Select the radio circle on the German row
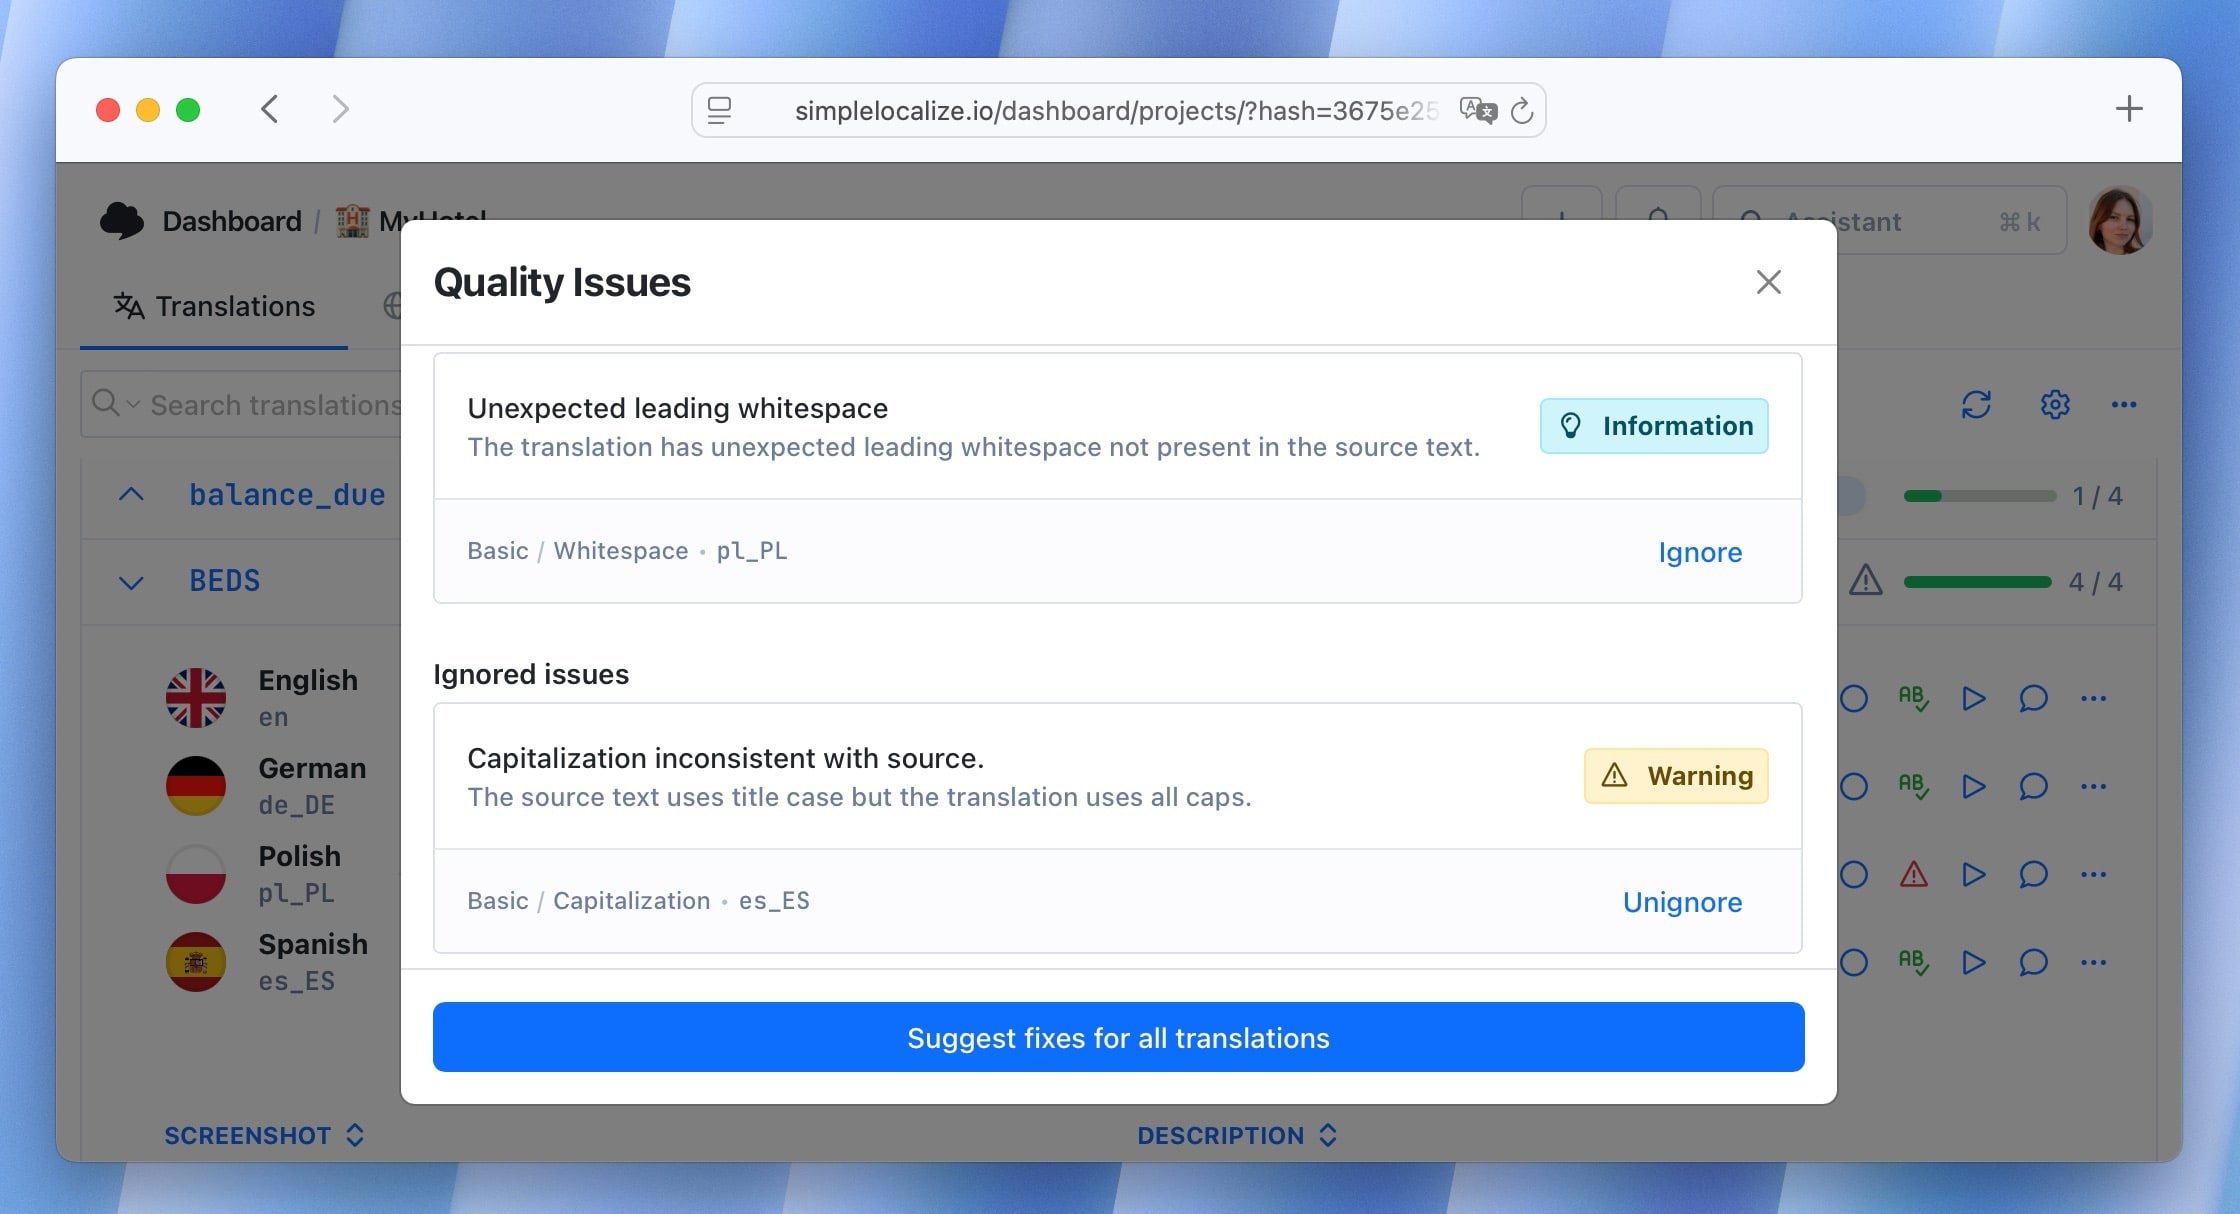The height and width of the screenshot is (1214, 2240). point(1854,786)
